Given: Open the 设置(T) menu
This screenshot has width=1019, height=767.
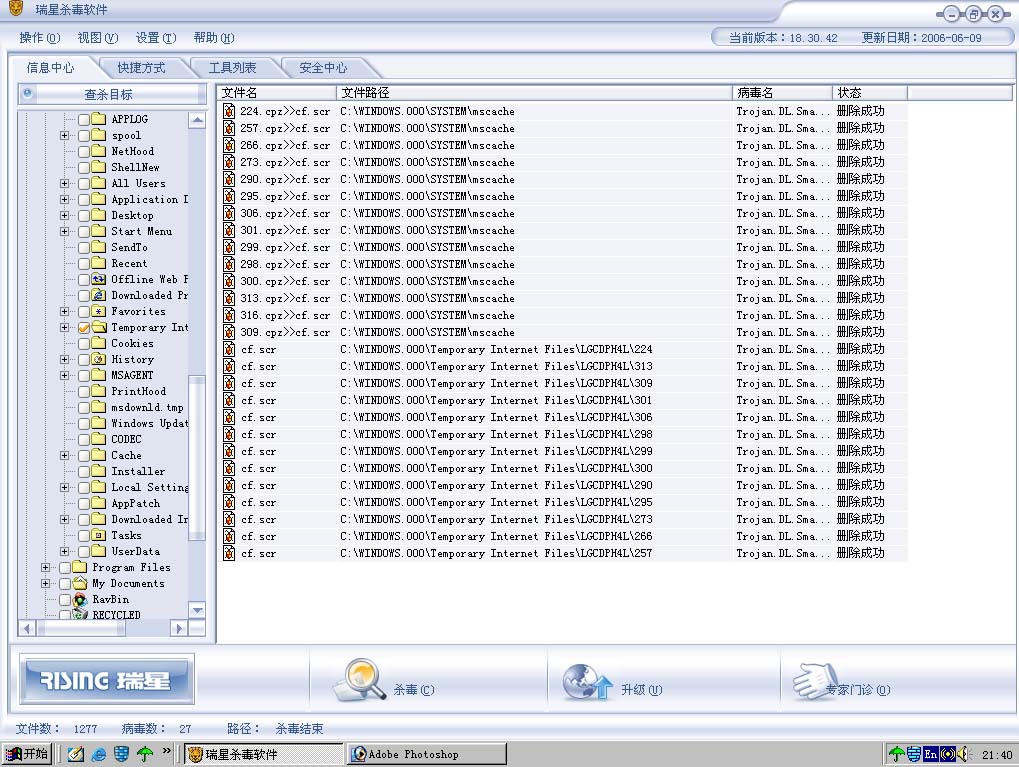Looking at the screenshot, I should pyautogui.click(x=156, y=38).
